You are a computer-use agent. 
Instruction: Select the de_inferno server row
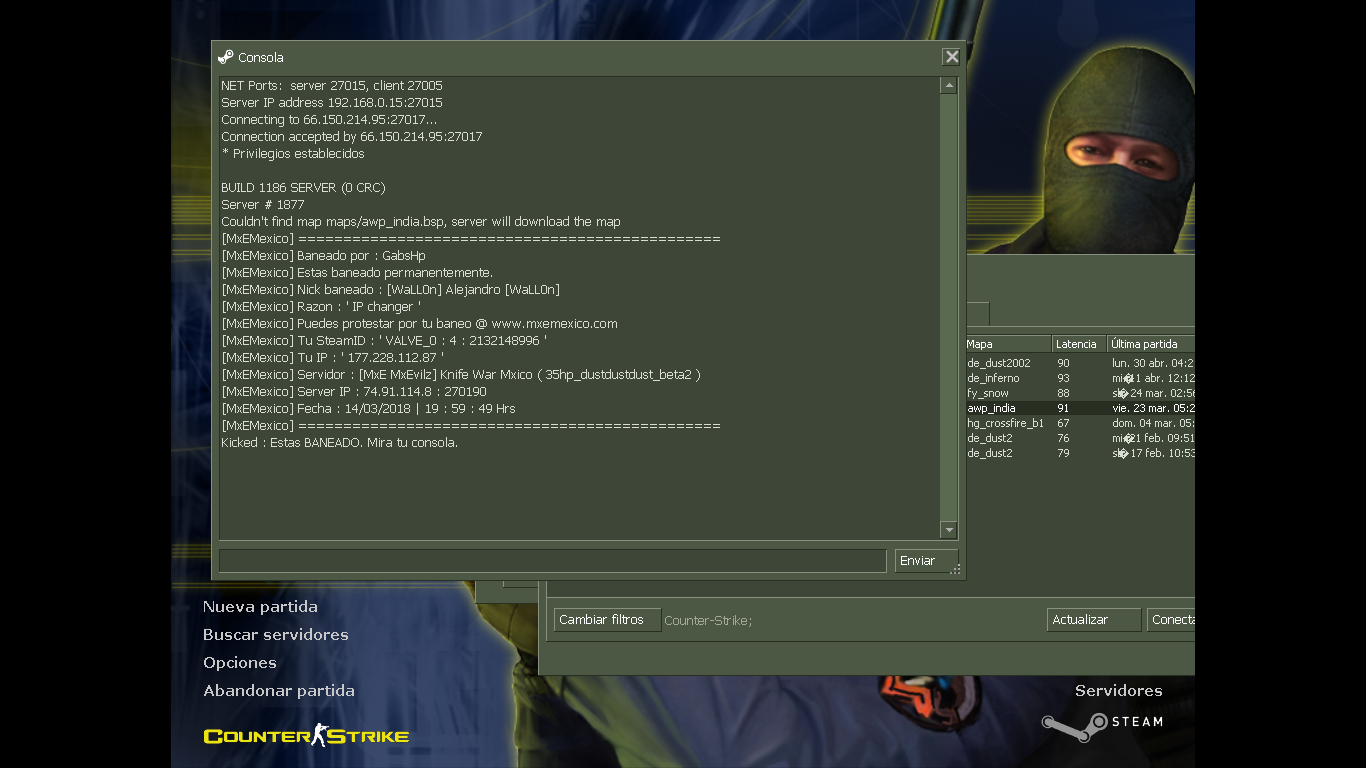(1080, 378)
